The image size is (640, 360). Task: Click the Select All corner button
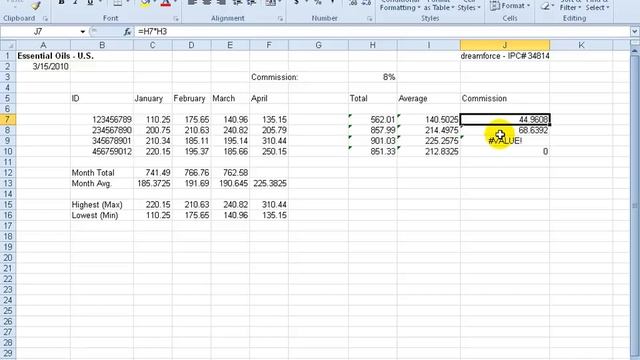pyautogui.click(x=8, y=45)
